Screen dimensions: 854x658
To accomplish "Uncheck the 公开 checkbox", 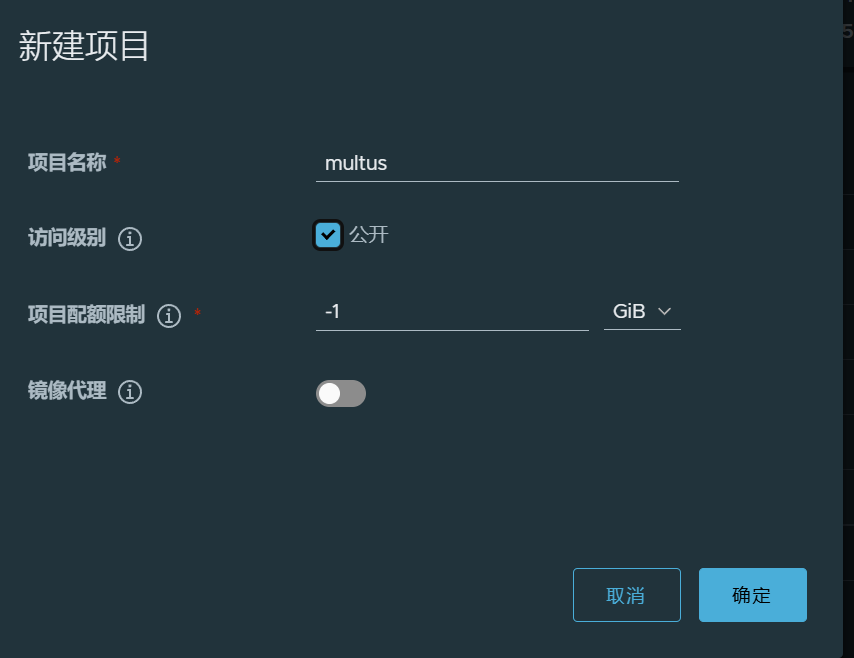I will [328, 235].
